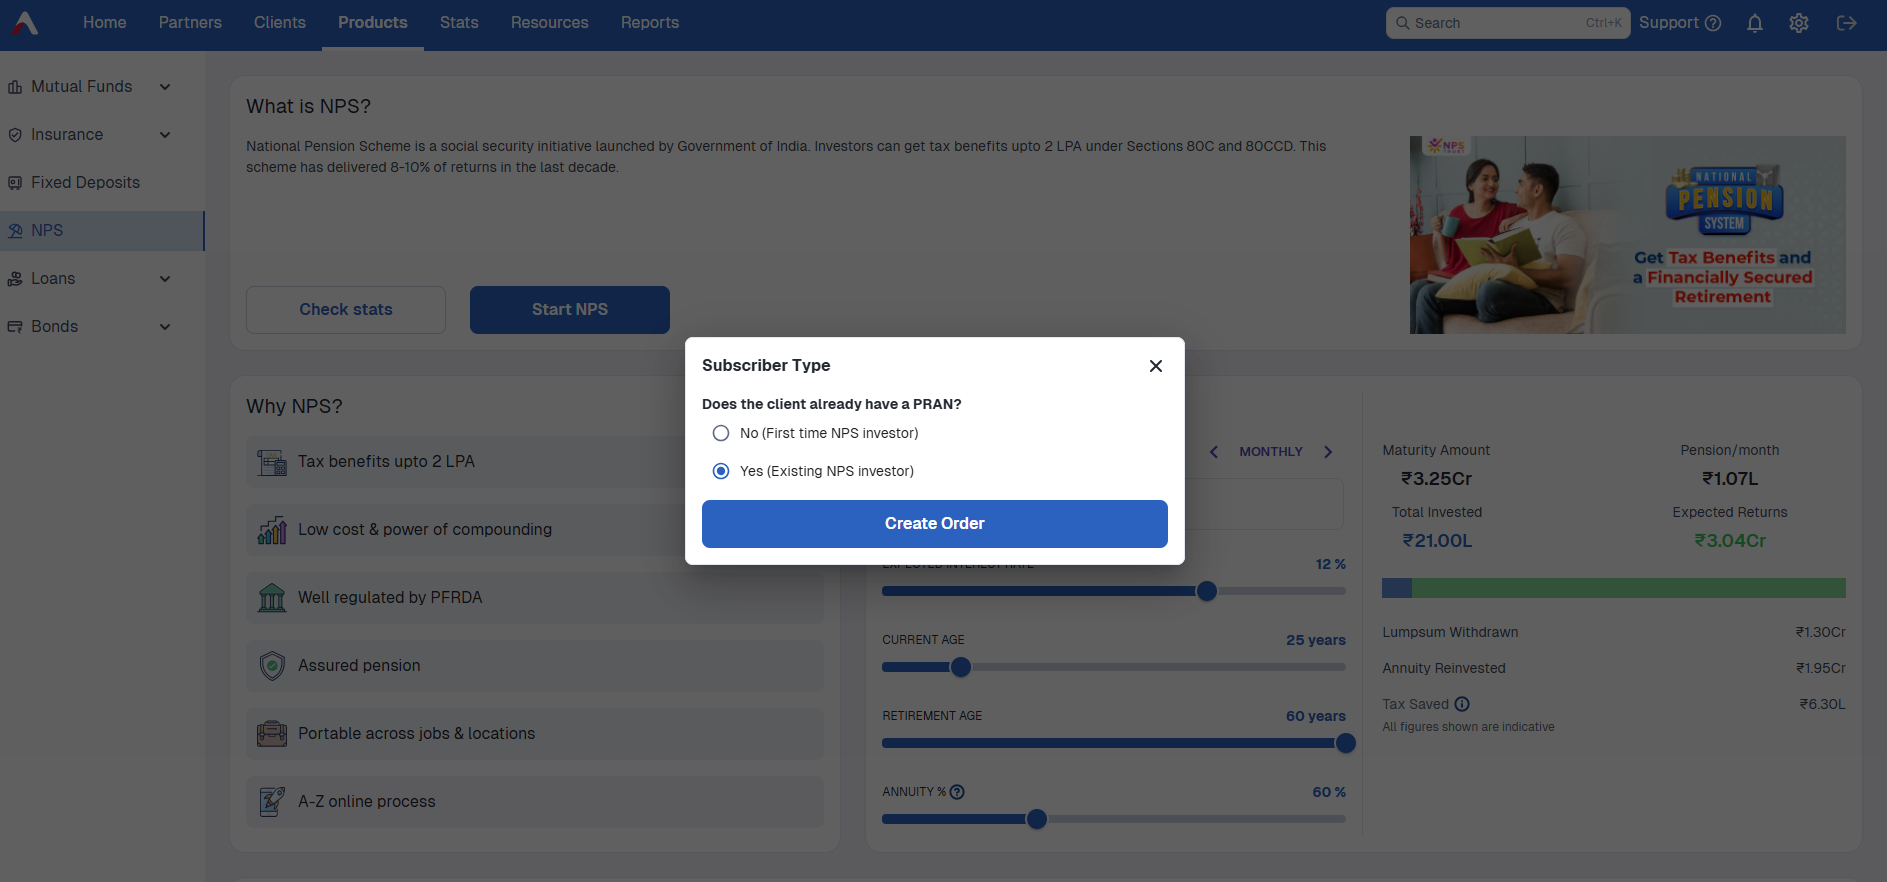
Task: Go to previous frequency before MONTHLY
Action: point(1214,452)
